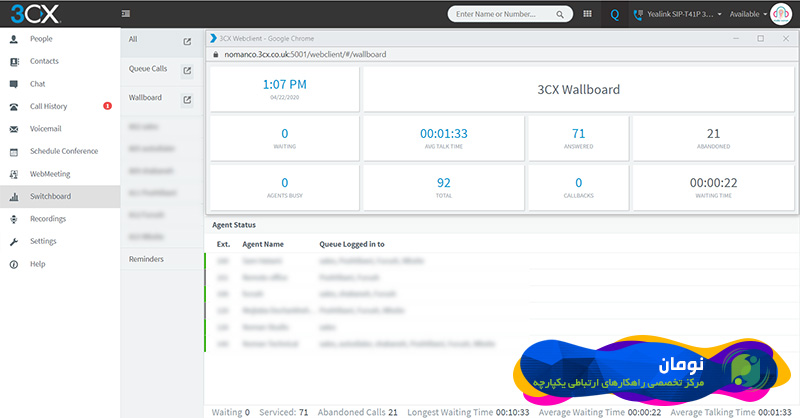The image size is (800, 418).
Task: Click the phone device icon
Action: [638, 14]
